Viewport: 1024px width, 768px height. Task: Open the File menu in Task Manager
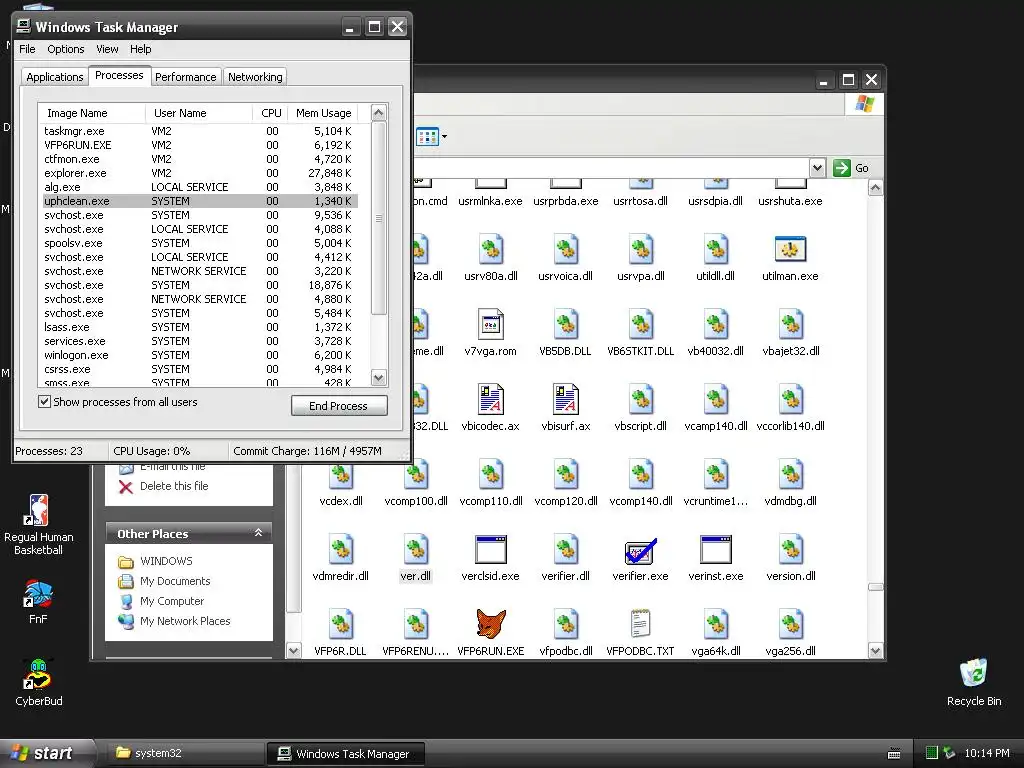click(27, 49)
